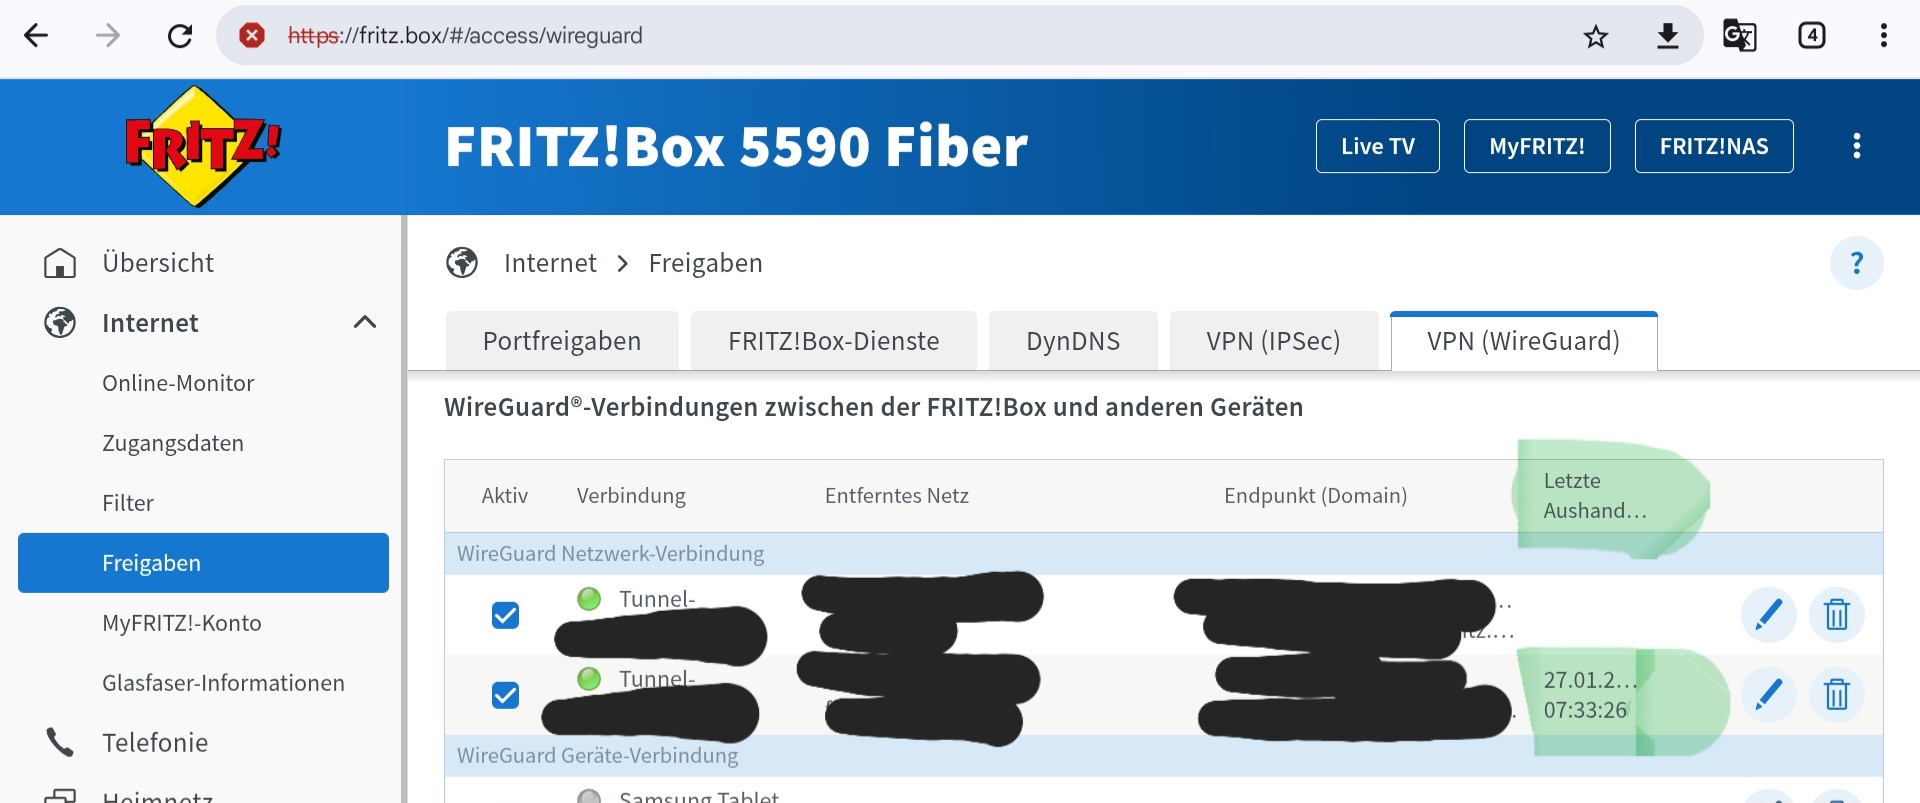This screenshot has width=1920, height=803.
Task: Click the Endpunkt (Domain) column header
Action: click(x=1315, y=496)
